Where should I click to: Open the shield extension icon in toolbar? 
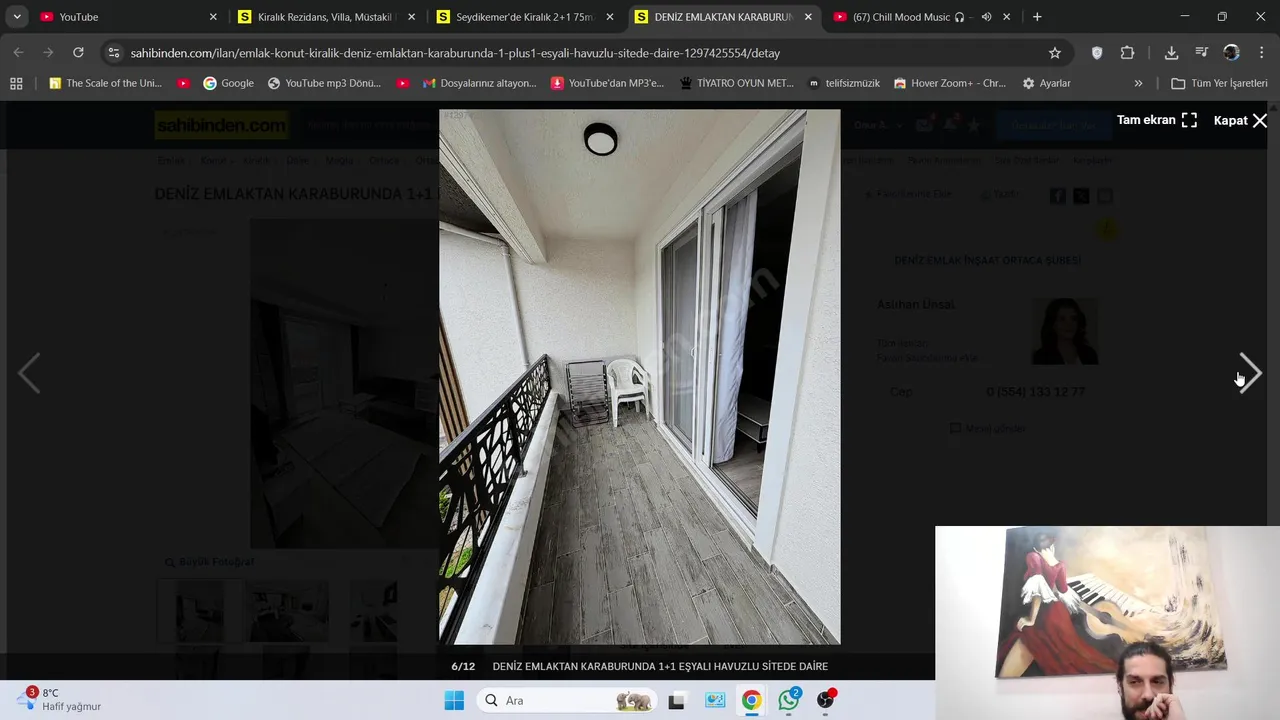(x=1097, y=53)
